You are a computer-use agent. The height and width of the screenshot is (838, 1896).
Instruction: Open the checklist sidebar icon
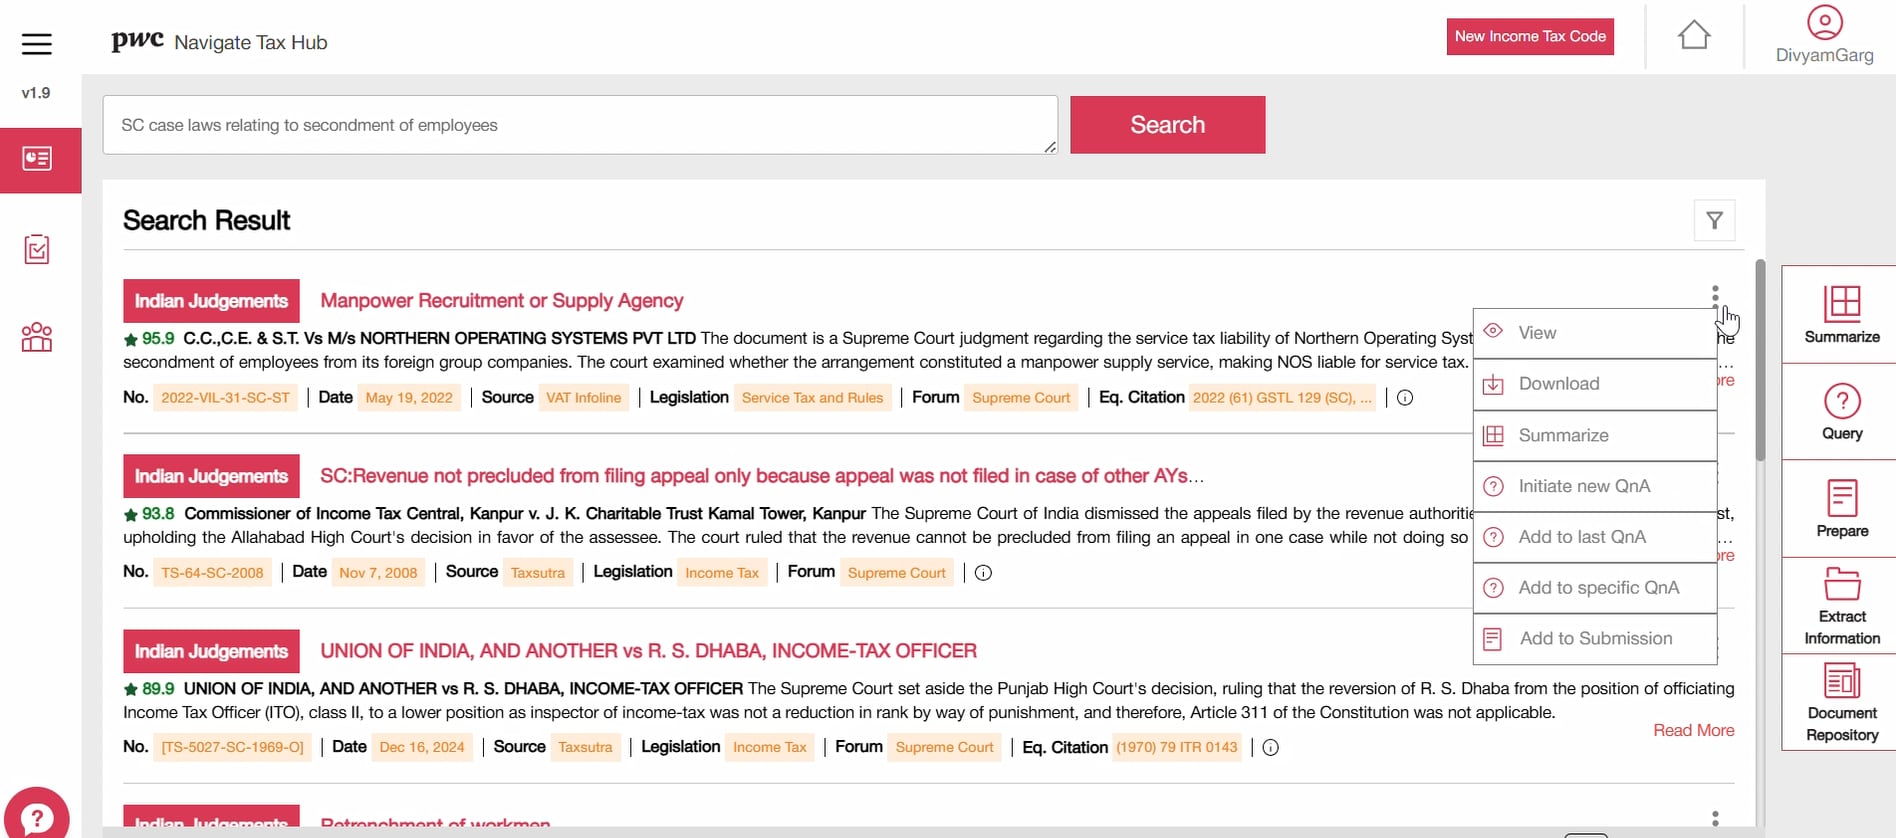pos(37,249)
